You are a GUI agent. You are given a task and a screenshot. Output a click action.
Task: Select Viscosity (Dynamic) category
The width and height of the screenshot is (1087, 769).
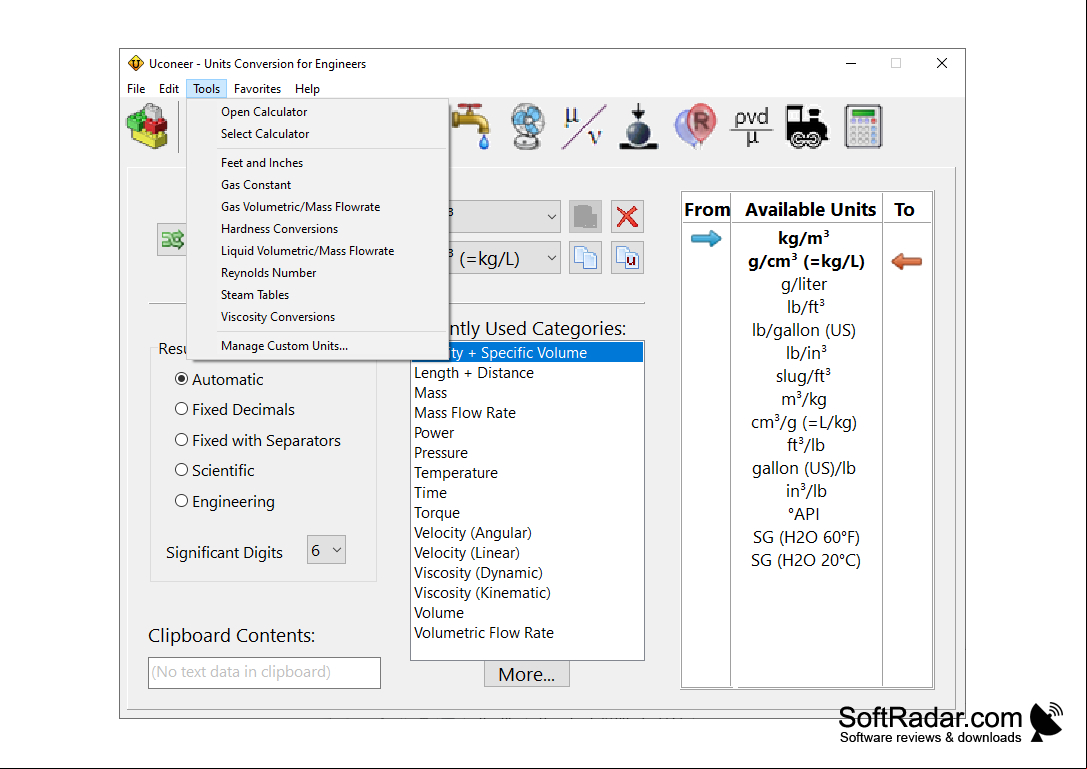pos(527,573)
